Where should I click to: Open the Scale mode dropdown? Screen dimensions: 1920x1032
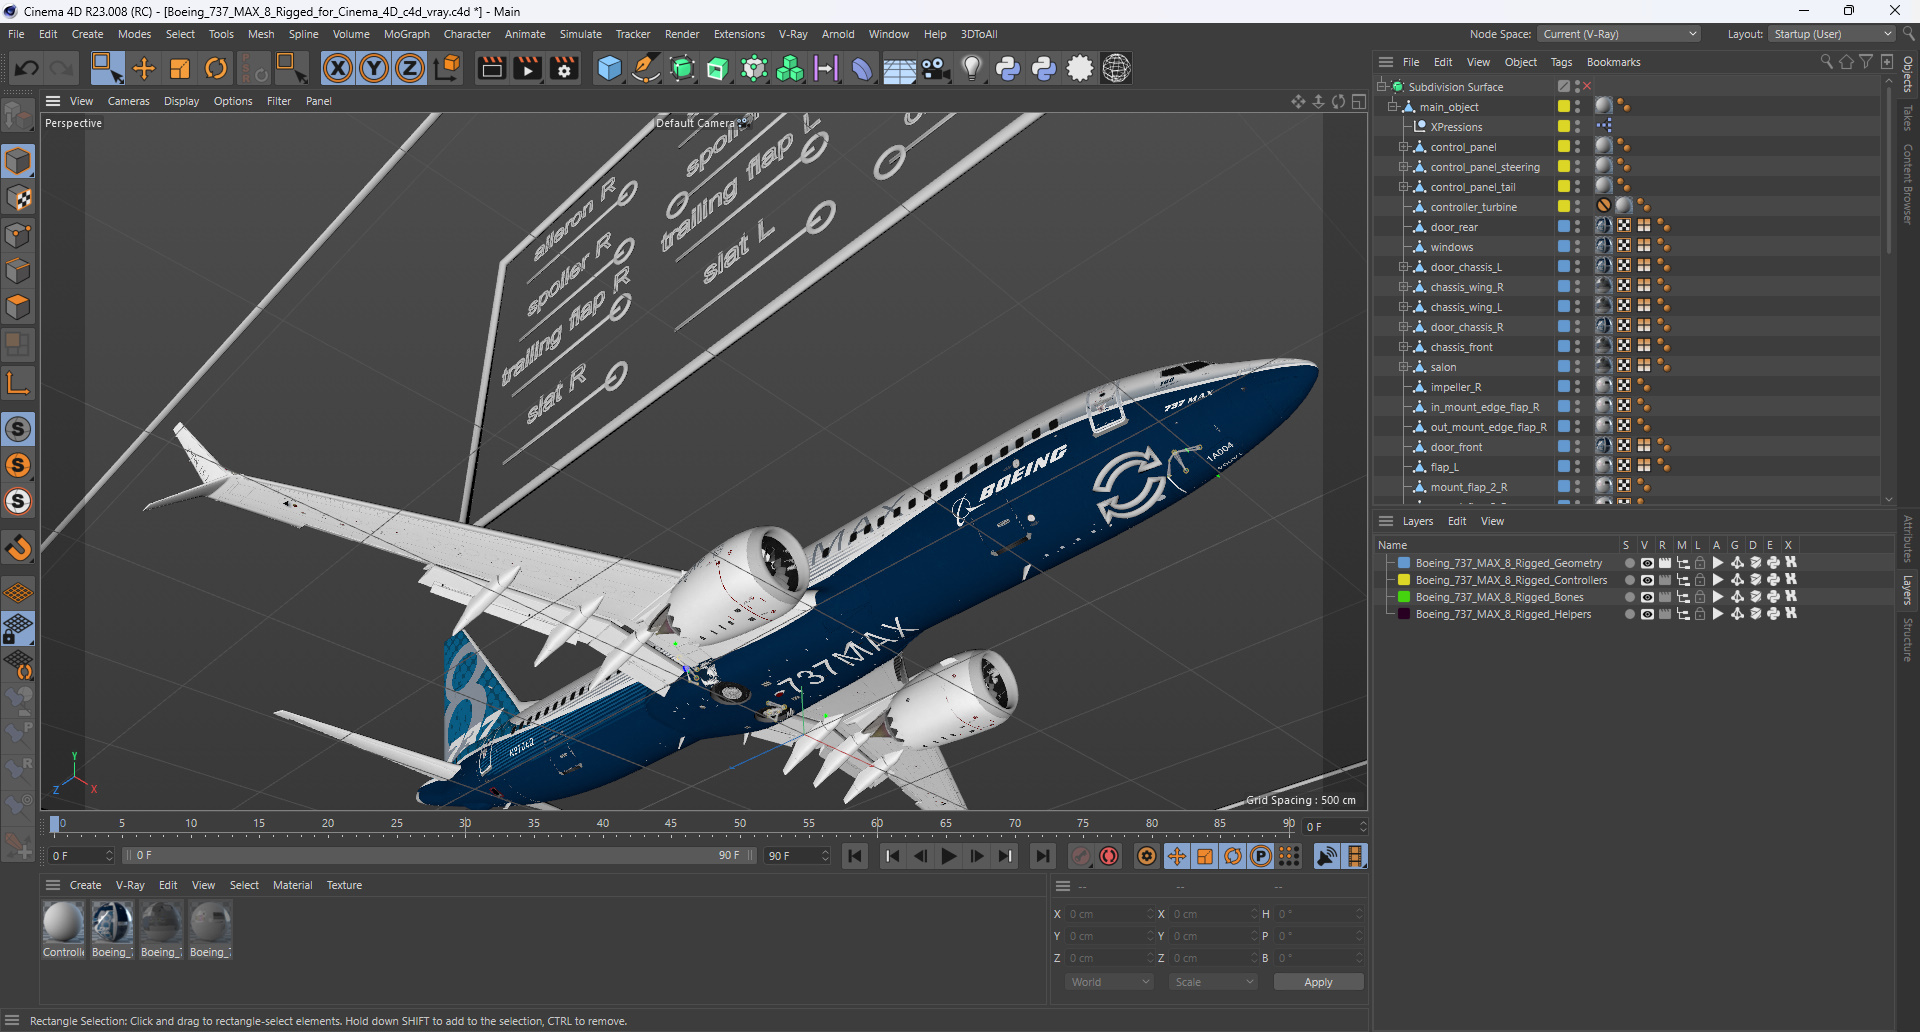pyautogui.click(x=1213, y=982)
